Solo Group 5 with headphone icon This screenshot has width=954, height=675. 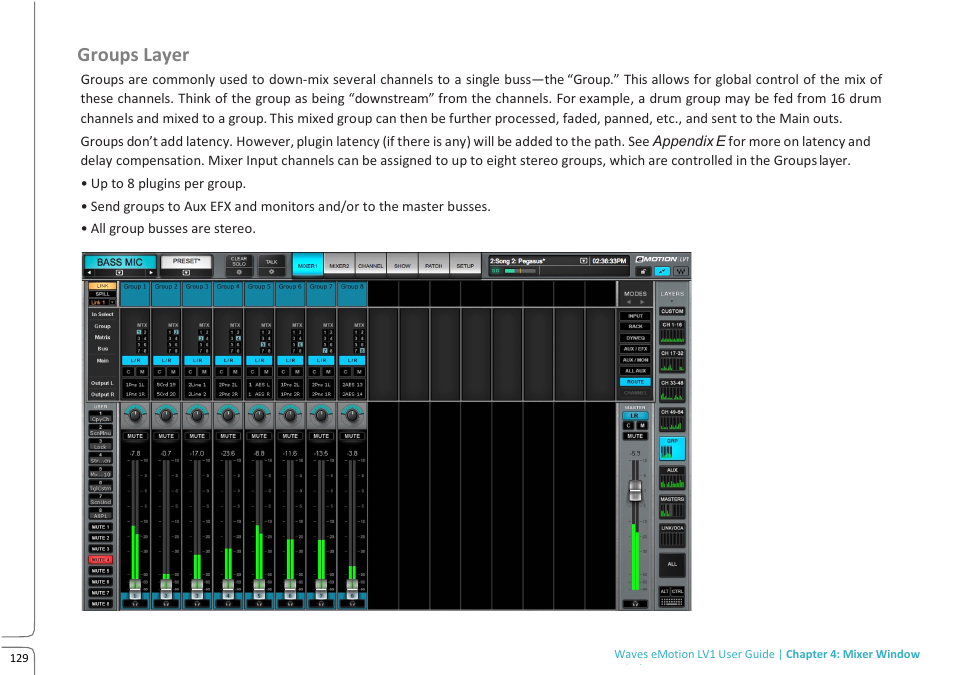tap(259, 604)
